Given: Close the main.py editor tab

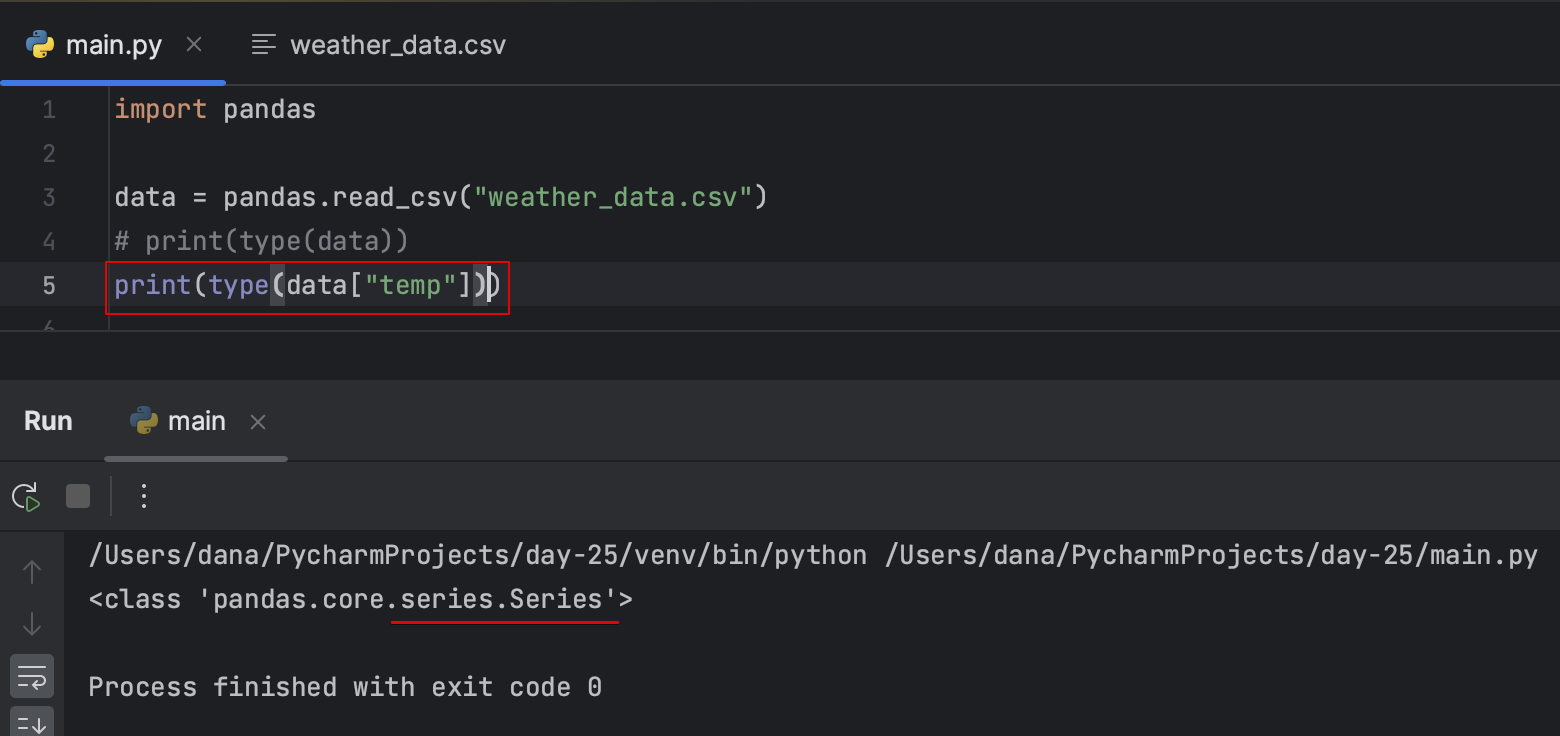Looking at the screenshot, I should pyautogui.click(x=195, y=45).
